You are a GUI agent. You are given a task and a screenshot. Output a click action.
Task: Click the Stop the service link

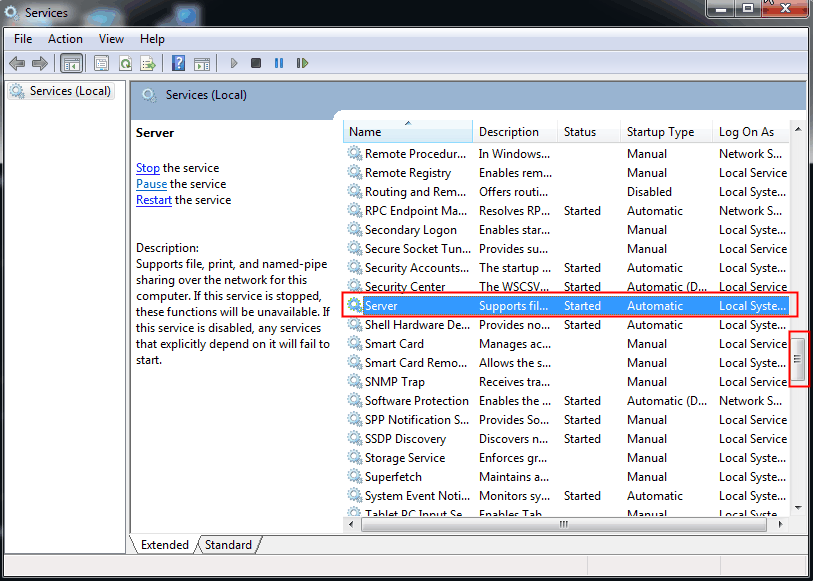(x=148, y=168)
